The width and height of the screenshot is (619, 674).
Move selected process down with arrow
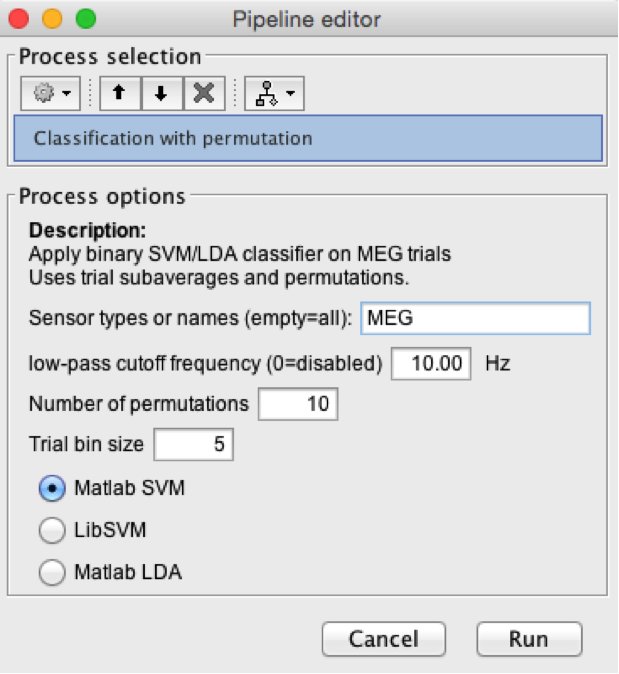(x=161, y=93)
